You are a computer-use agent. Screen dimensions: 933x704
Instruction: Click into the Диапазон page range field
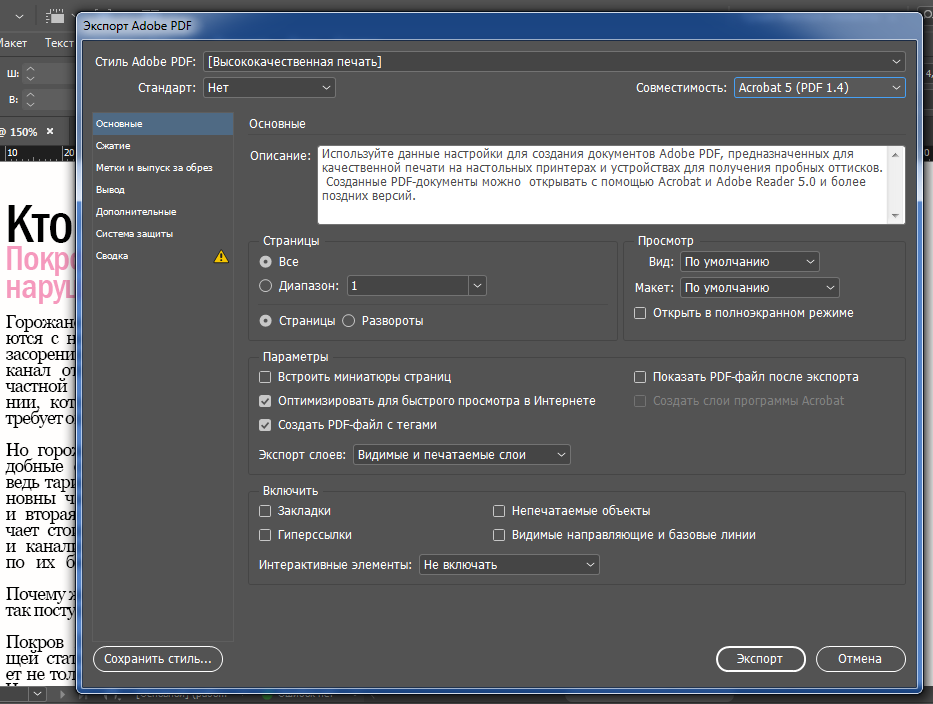[x=408, y=286]
